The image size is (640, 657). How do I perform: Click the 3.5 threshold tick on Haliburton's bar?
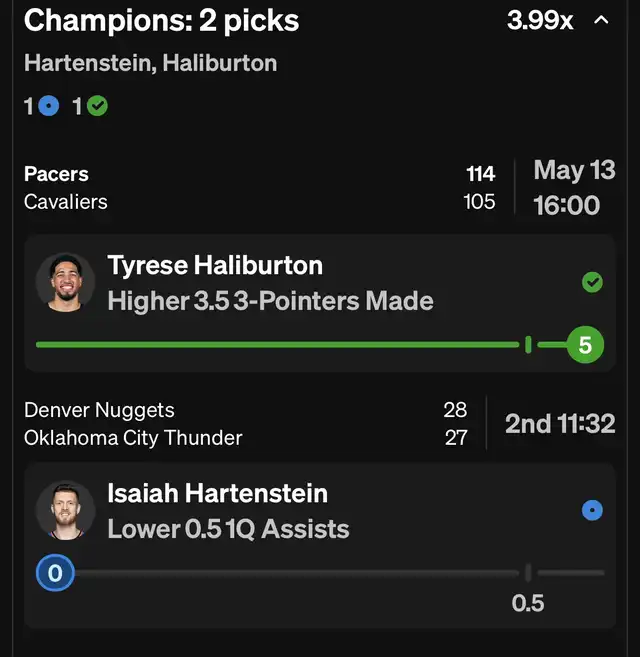click(x=528, y=345)
